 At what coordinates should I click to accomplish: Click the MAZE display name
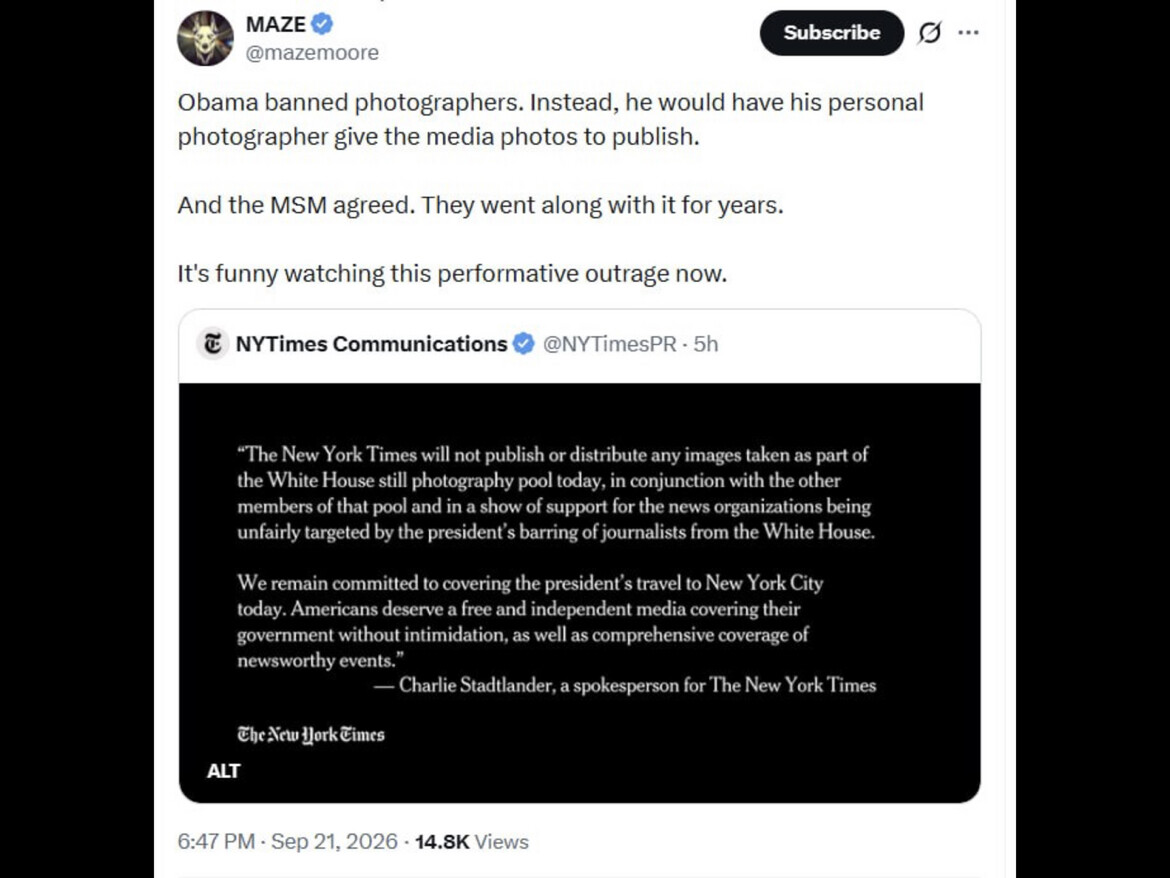(x=275, y=24)
